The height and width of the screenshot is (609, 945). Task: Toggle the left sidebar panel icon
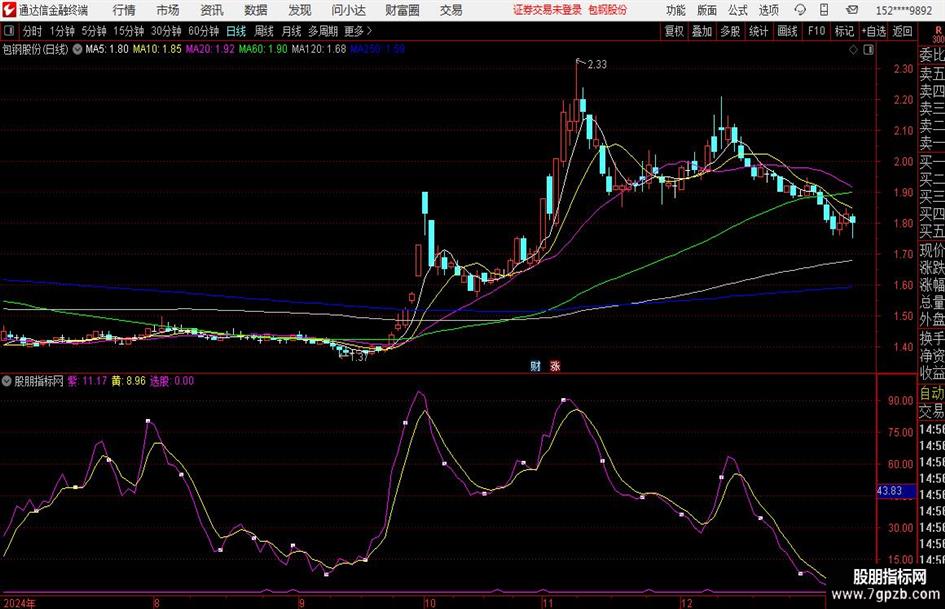click(x=8, y=31)
